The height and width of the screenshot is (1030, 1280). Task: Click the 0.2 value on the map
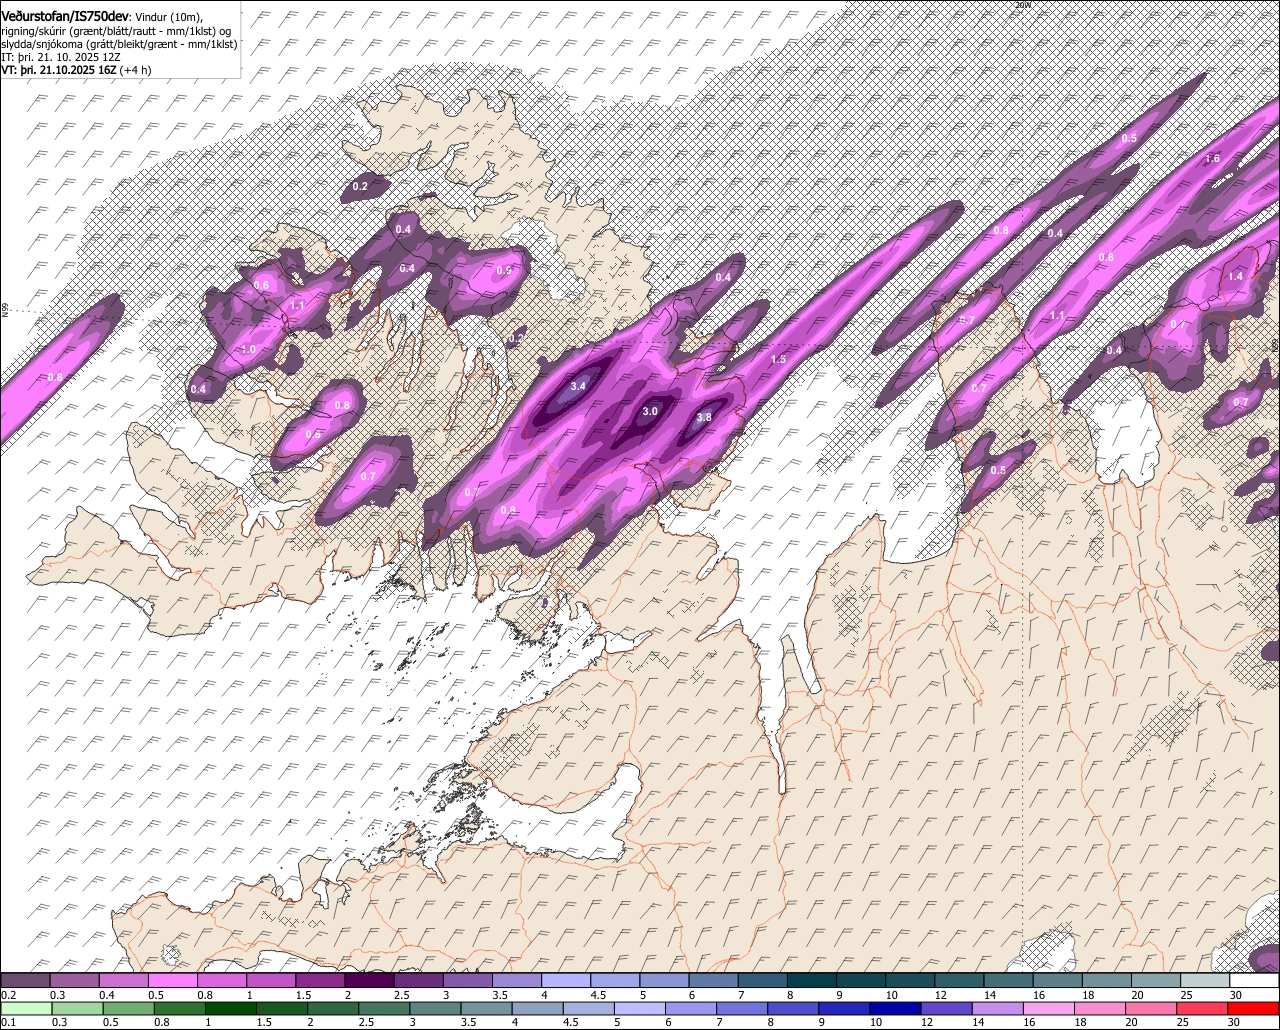pyautogui.click(x=360, y=186)
